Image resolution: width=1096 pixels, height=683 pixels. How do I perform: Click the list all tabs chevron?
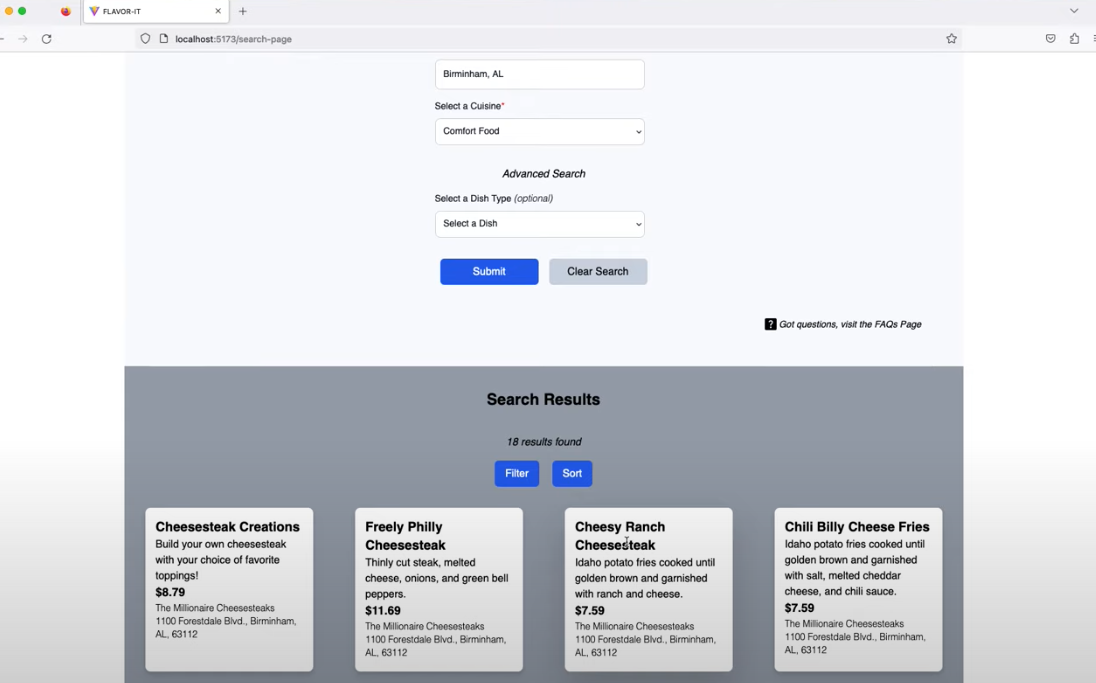pyautogui.click(x=1074, y=11)
